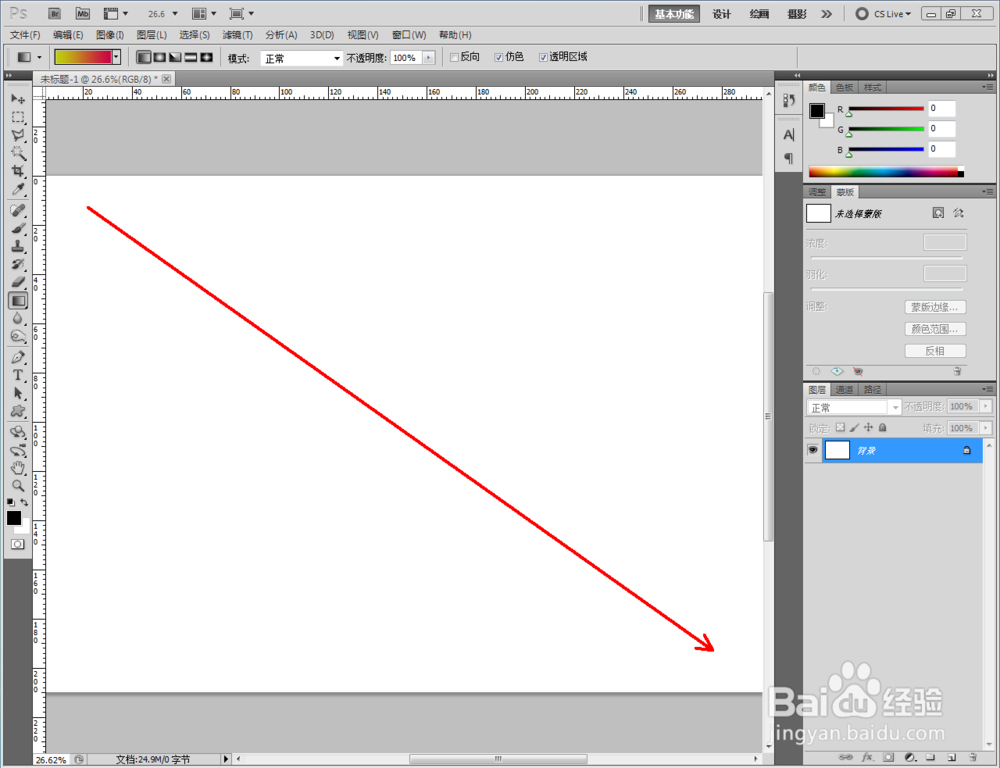Open the 窗口(W) menu
The height and width of the screenshot is (768, 1000).
409,35
